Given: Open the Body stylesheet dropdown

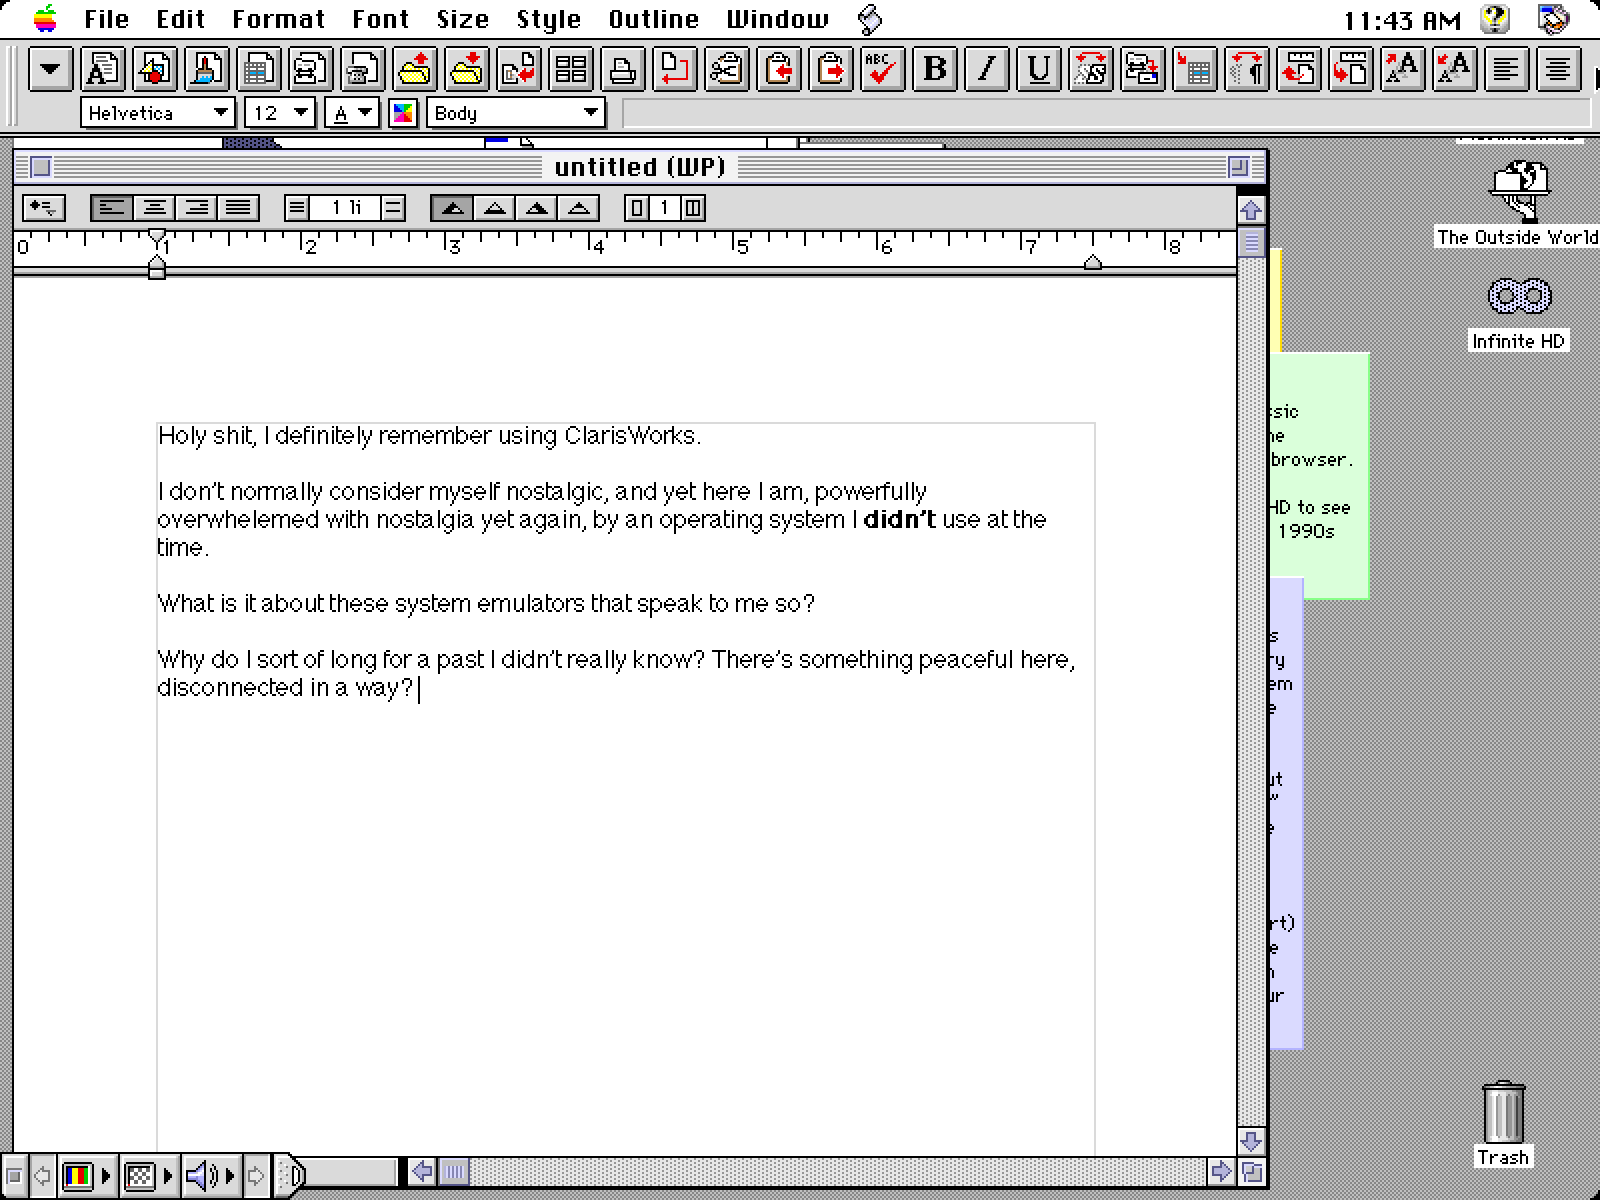Looking at the screenshot, I should (516, 113).
